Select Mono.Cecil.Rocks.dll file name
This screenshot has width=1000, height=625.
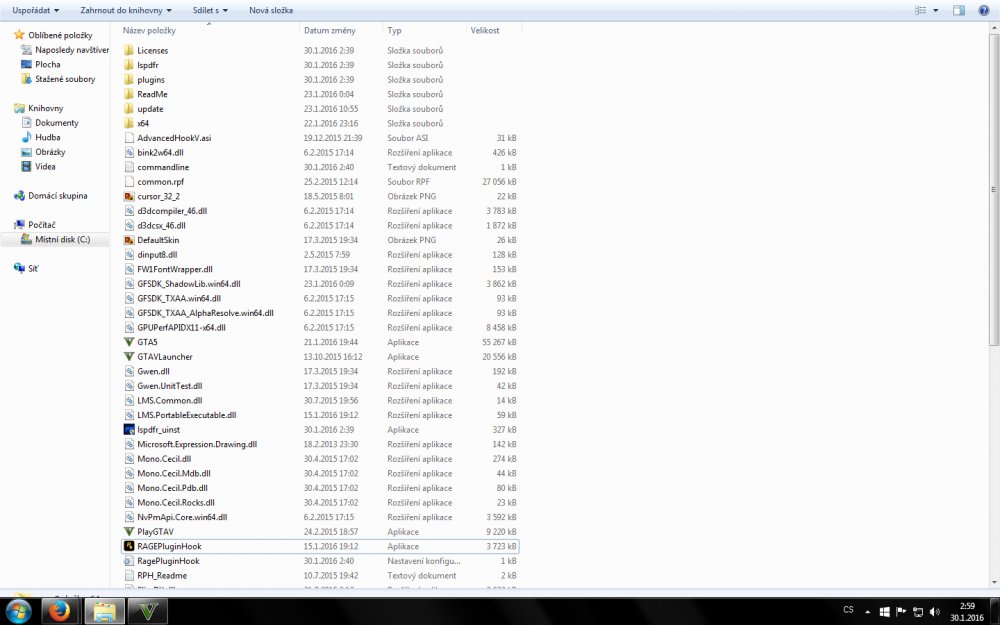coord(176,503)
